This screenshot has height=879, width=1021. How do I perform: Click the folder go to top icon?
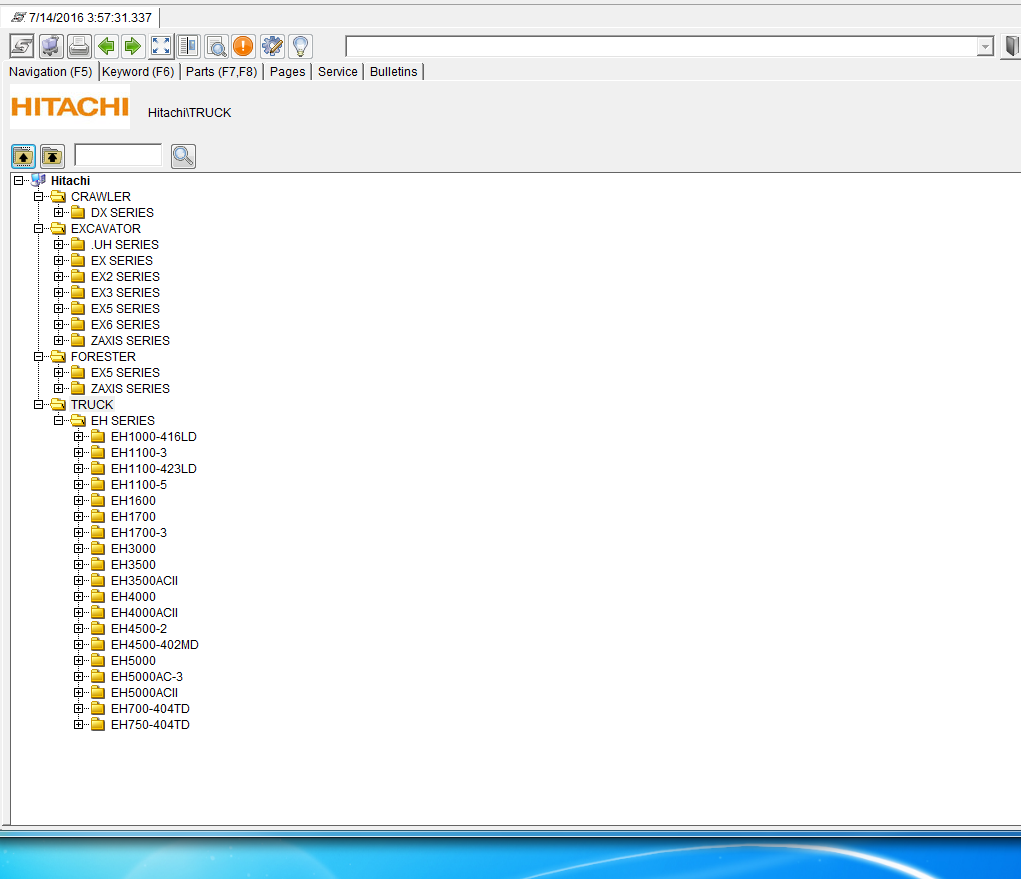point(52,156)
